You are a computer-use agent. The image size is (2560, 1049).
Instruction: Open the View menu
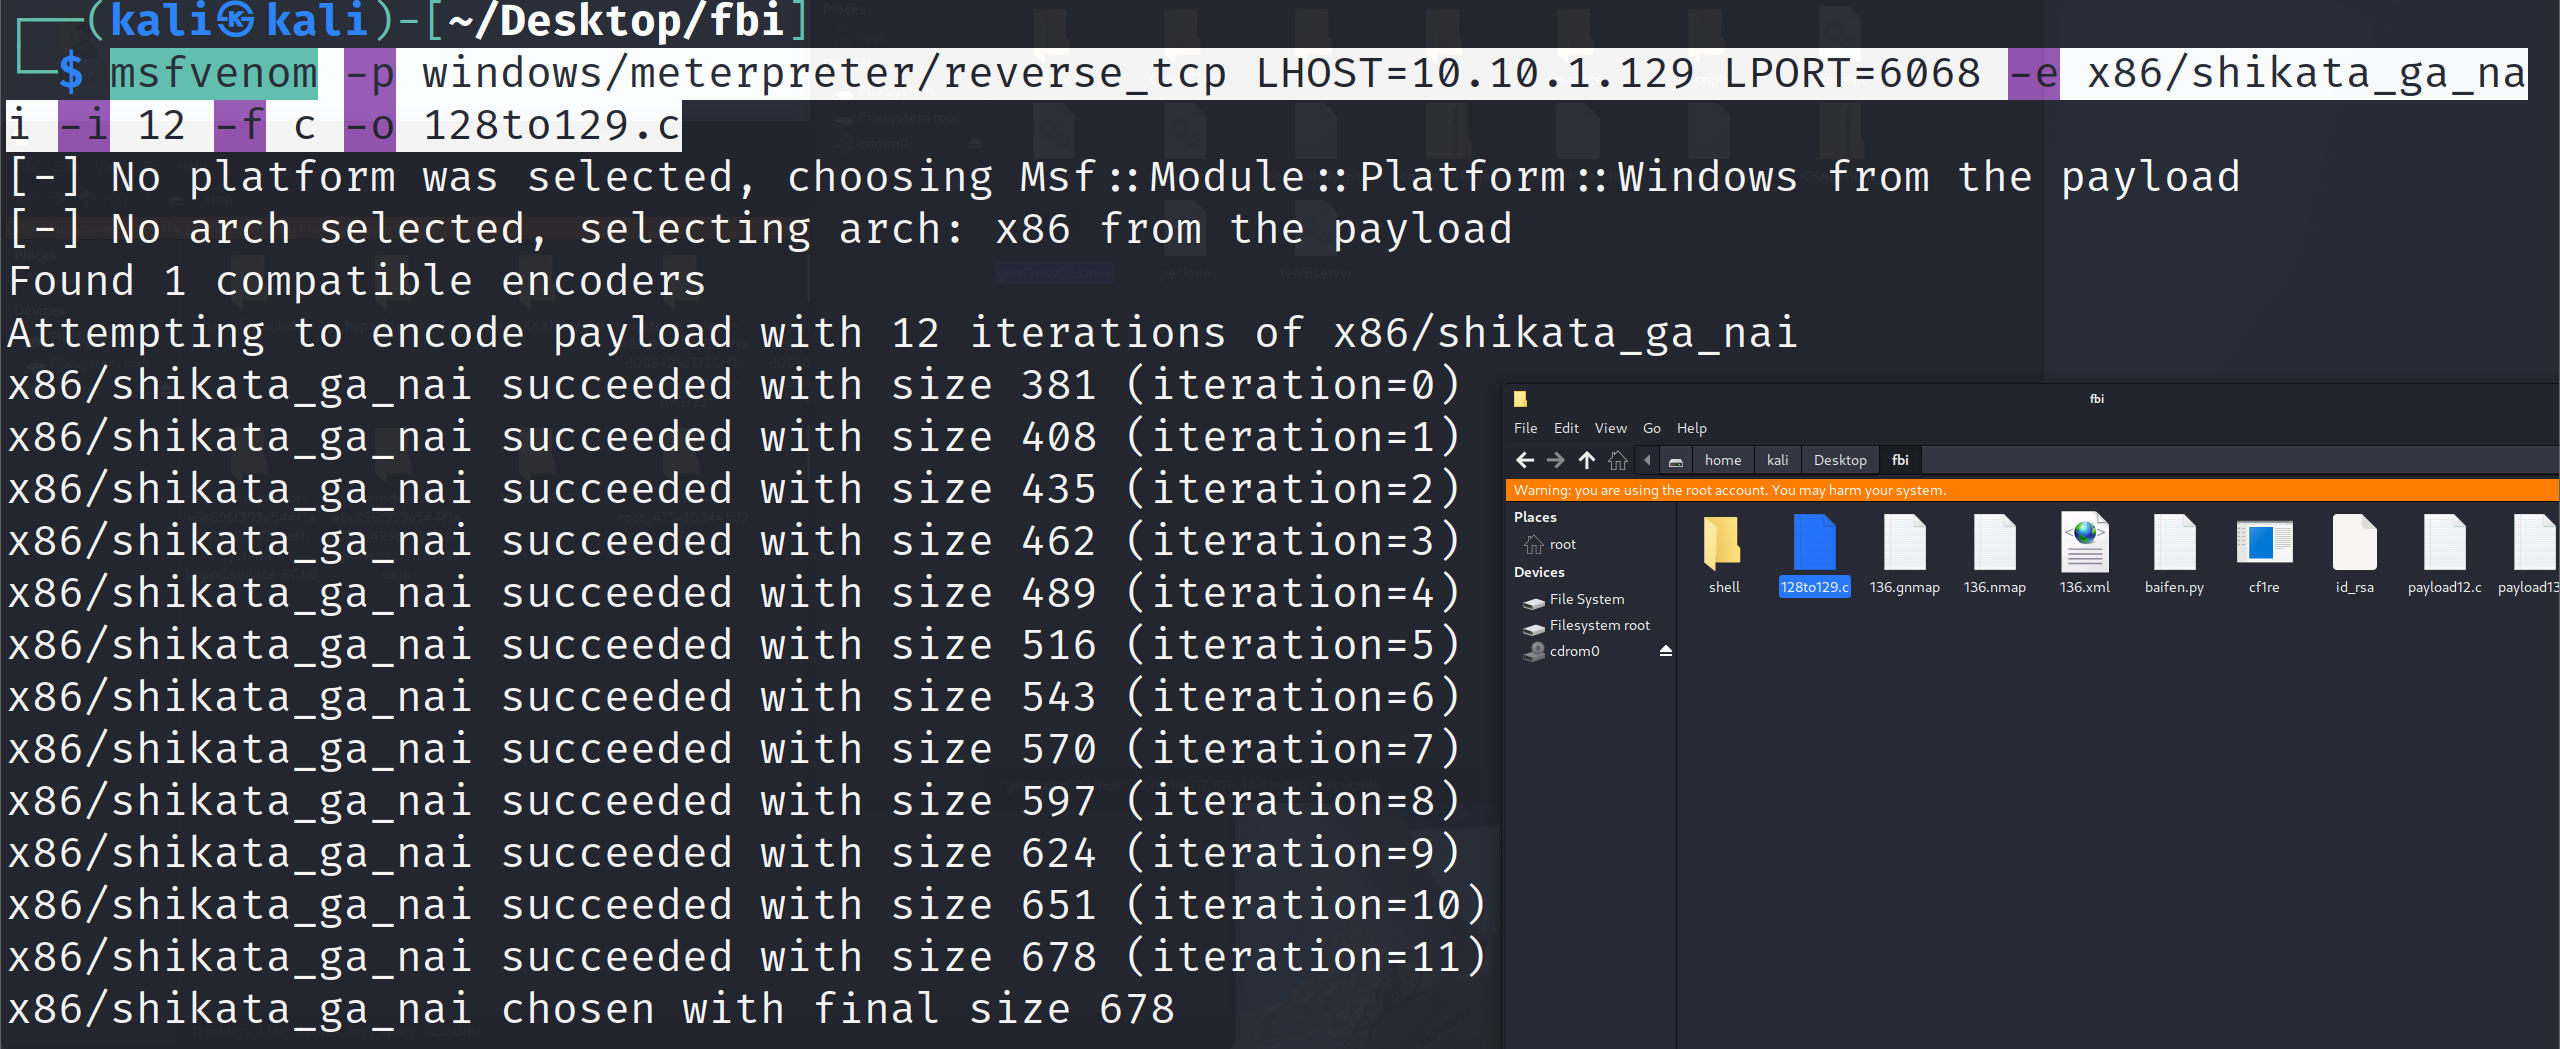coord(1610,428)
